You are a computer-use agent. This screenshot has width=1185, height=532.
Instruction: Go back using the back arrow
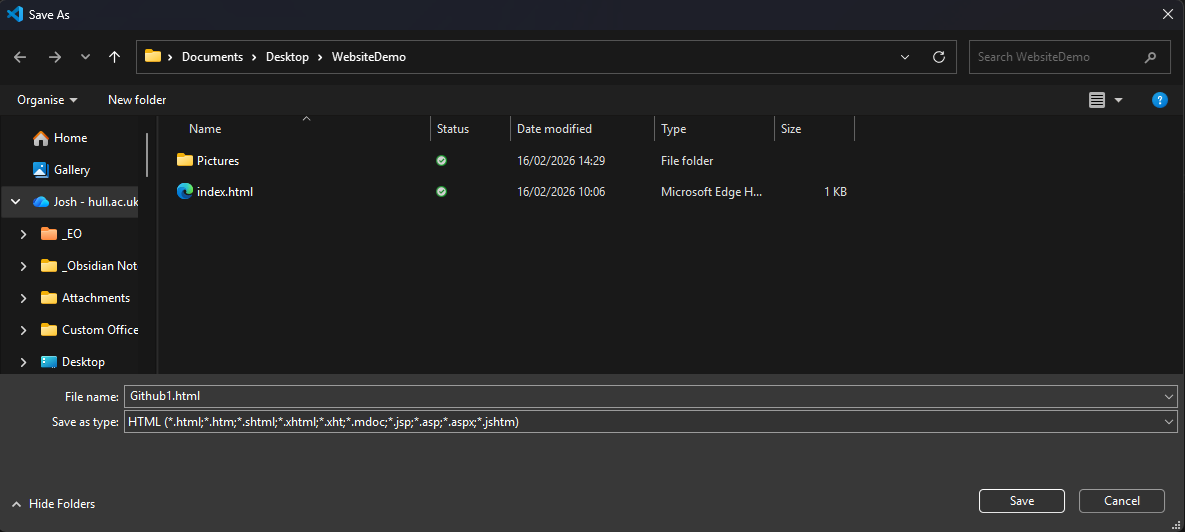(20, 57)
